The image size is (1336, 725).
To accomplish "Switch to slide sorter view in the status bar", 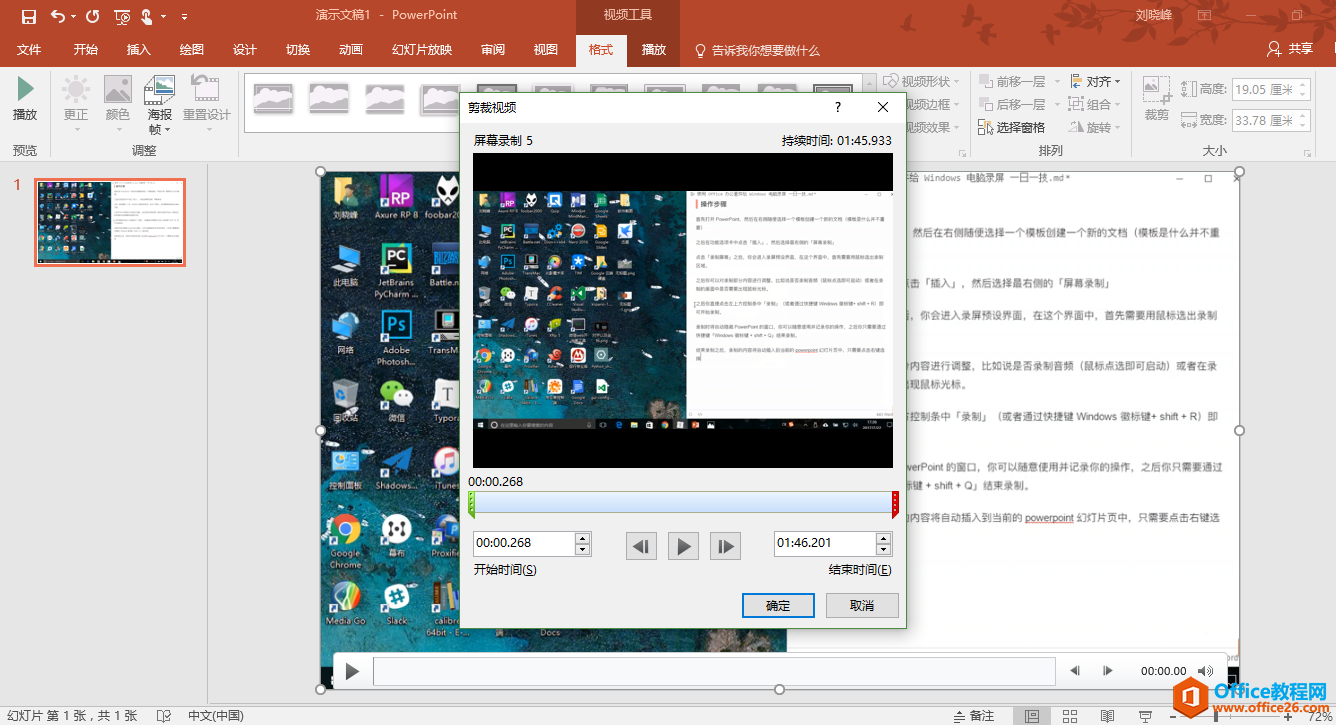I will tap(1070, 716).
